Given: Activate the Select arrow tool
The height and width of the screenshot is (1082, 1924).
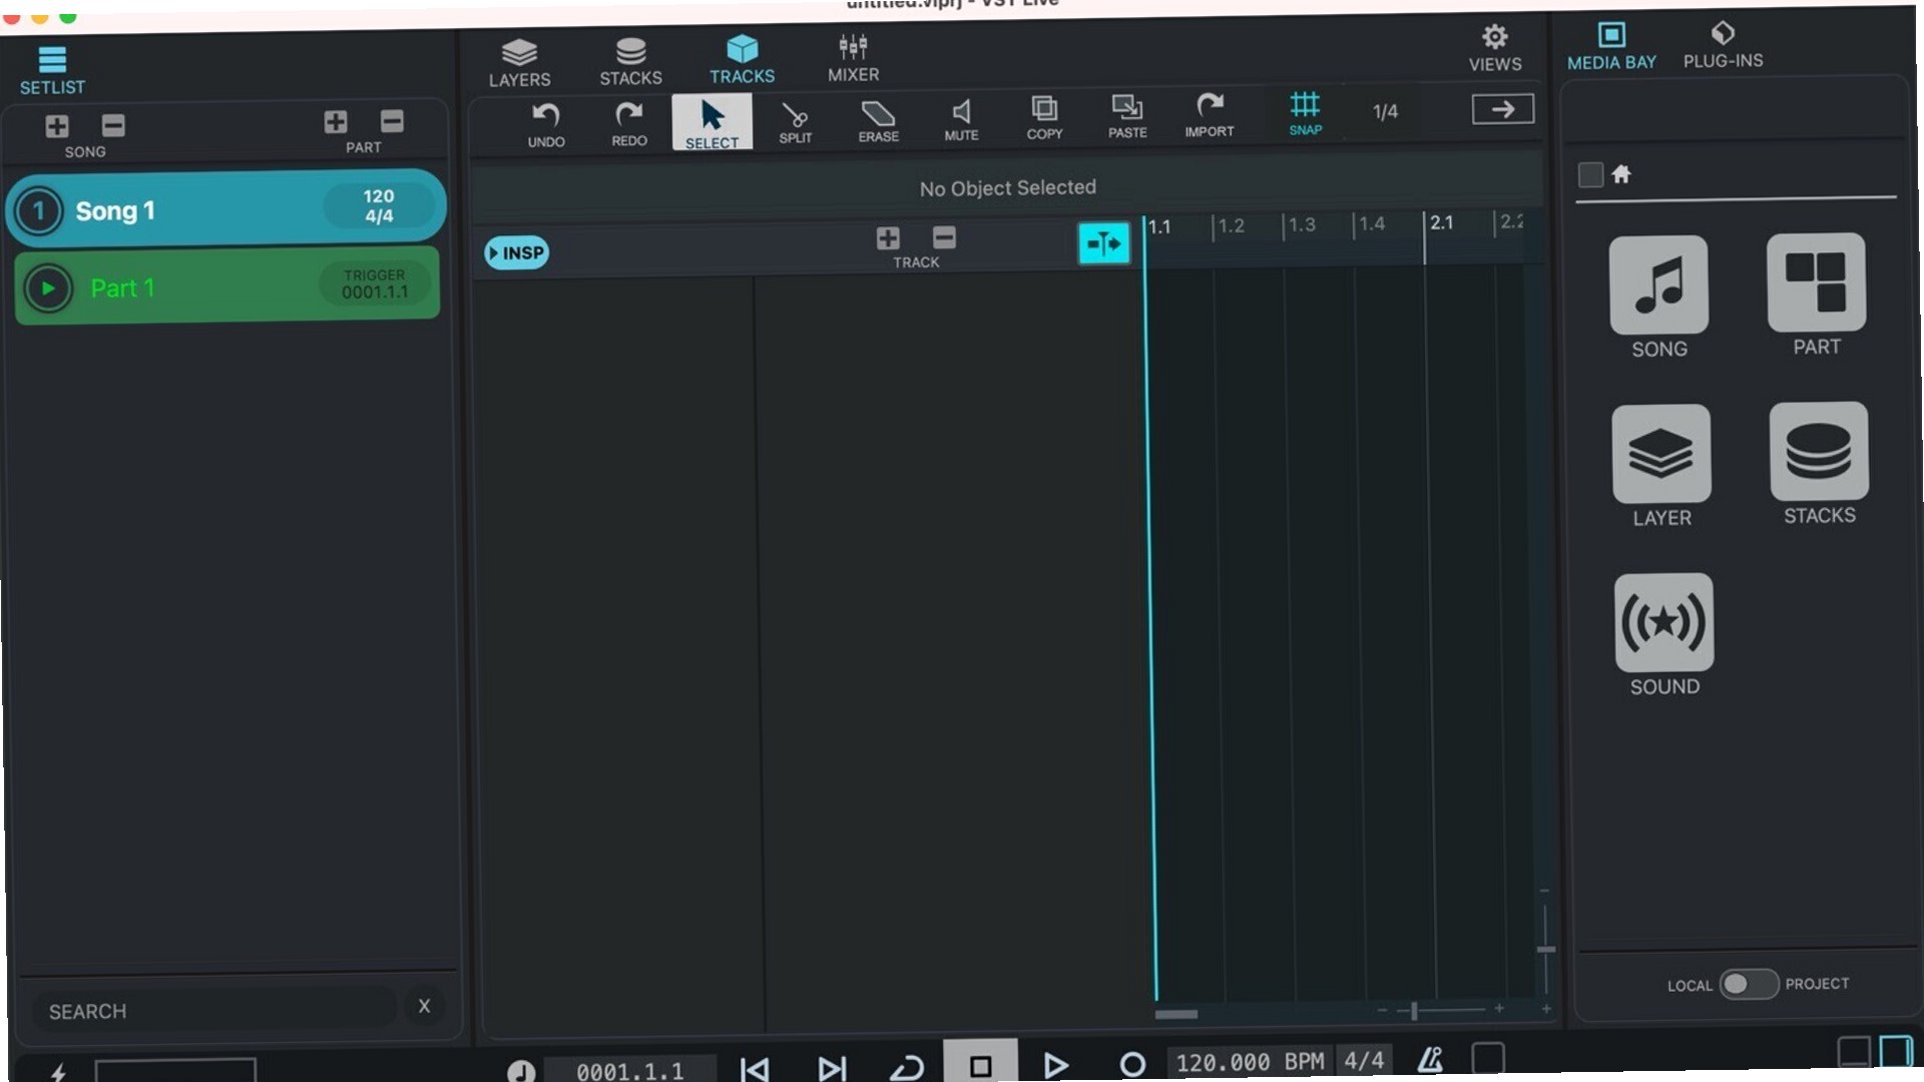Looking at the screenshot, I should coord(712,123).
